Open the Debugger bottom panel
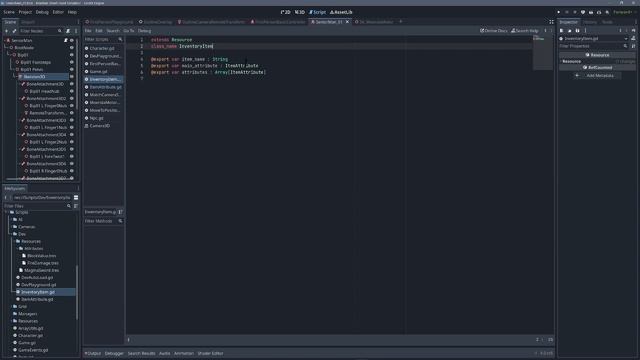 click(114, 353)
